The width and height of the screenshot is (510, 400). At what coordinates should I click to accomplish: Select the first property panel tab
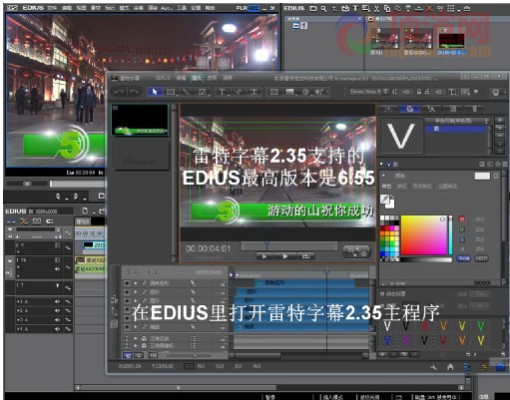[x=388, y=109]
